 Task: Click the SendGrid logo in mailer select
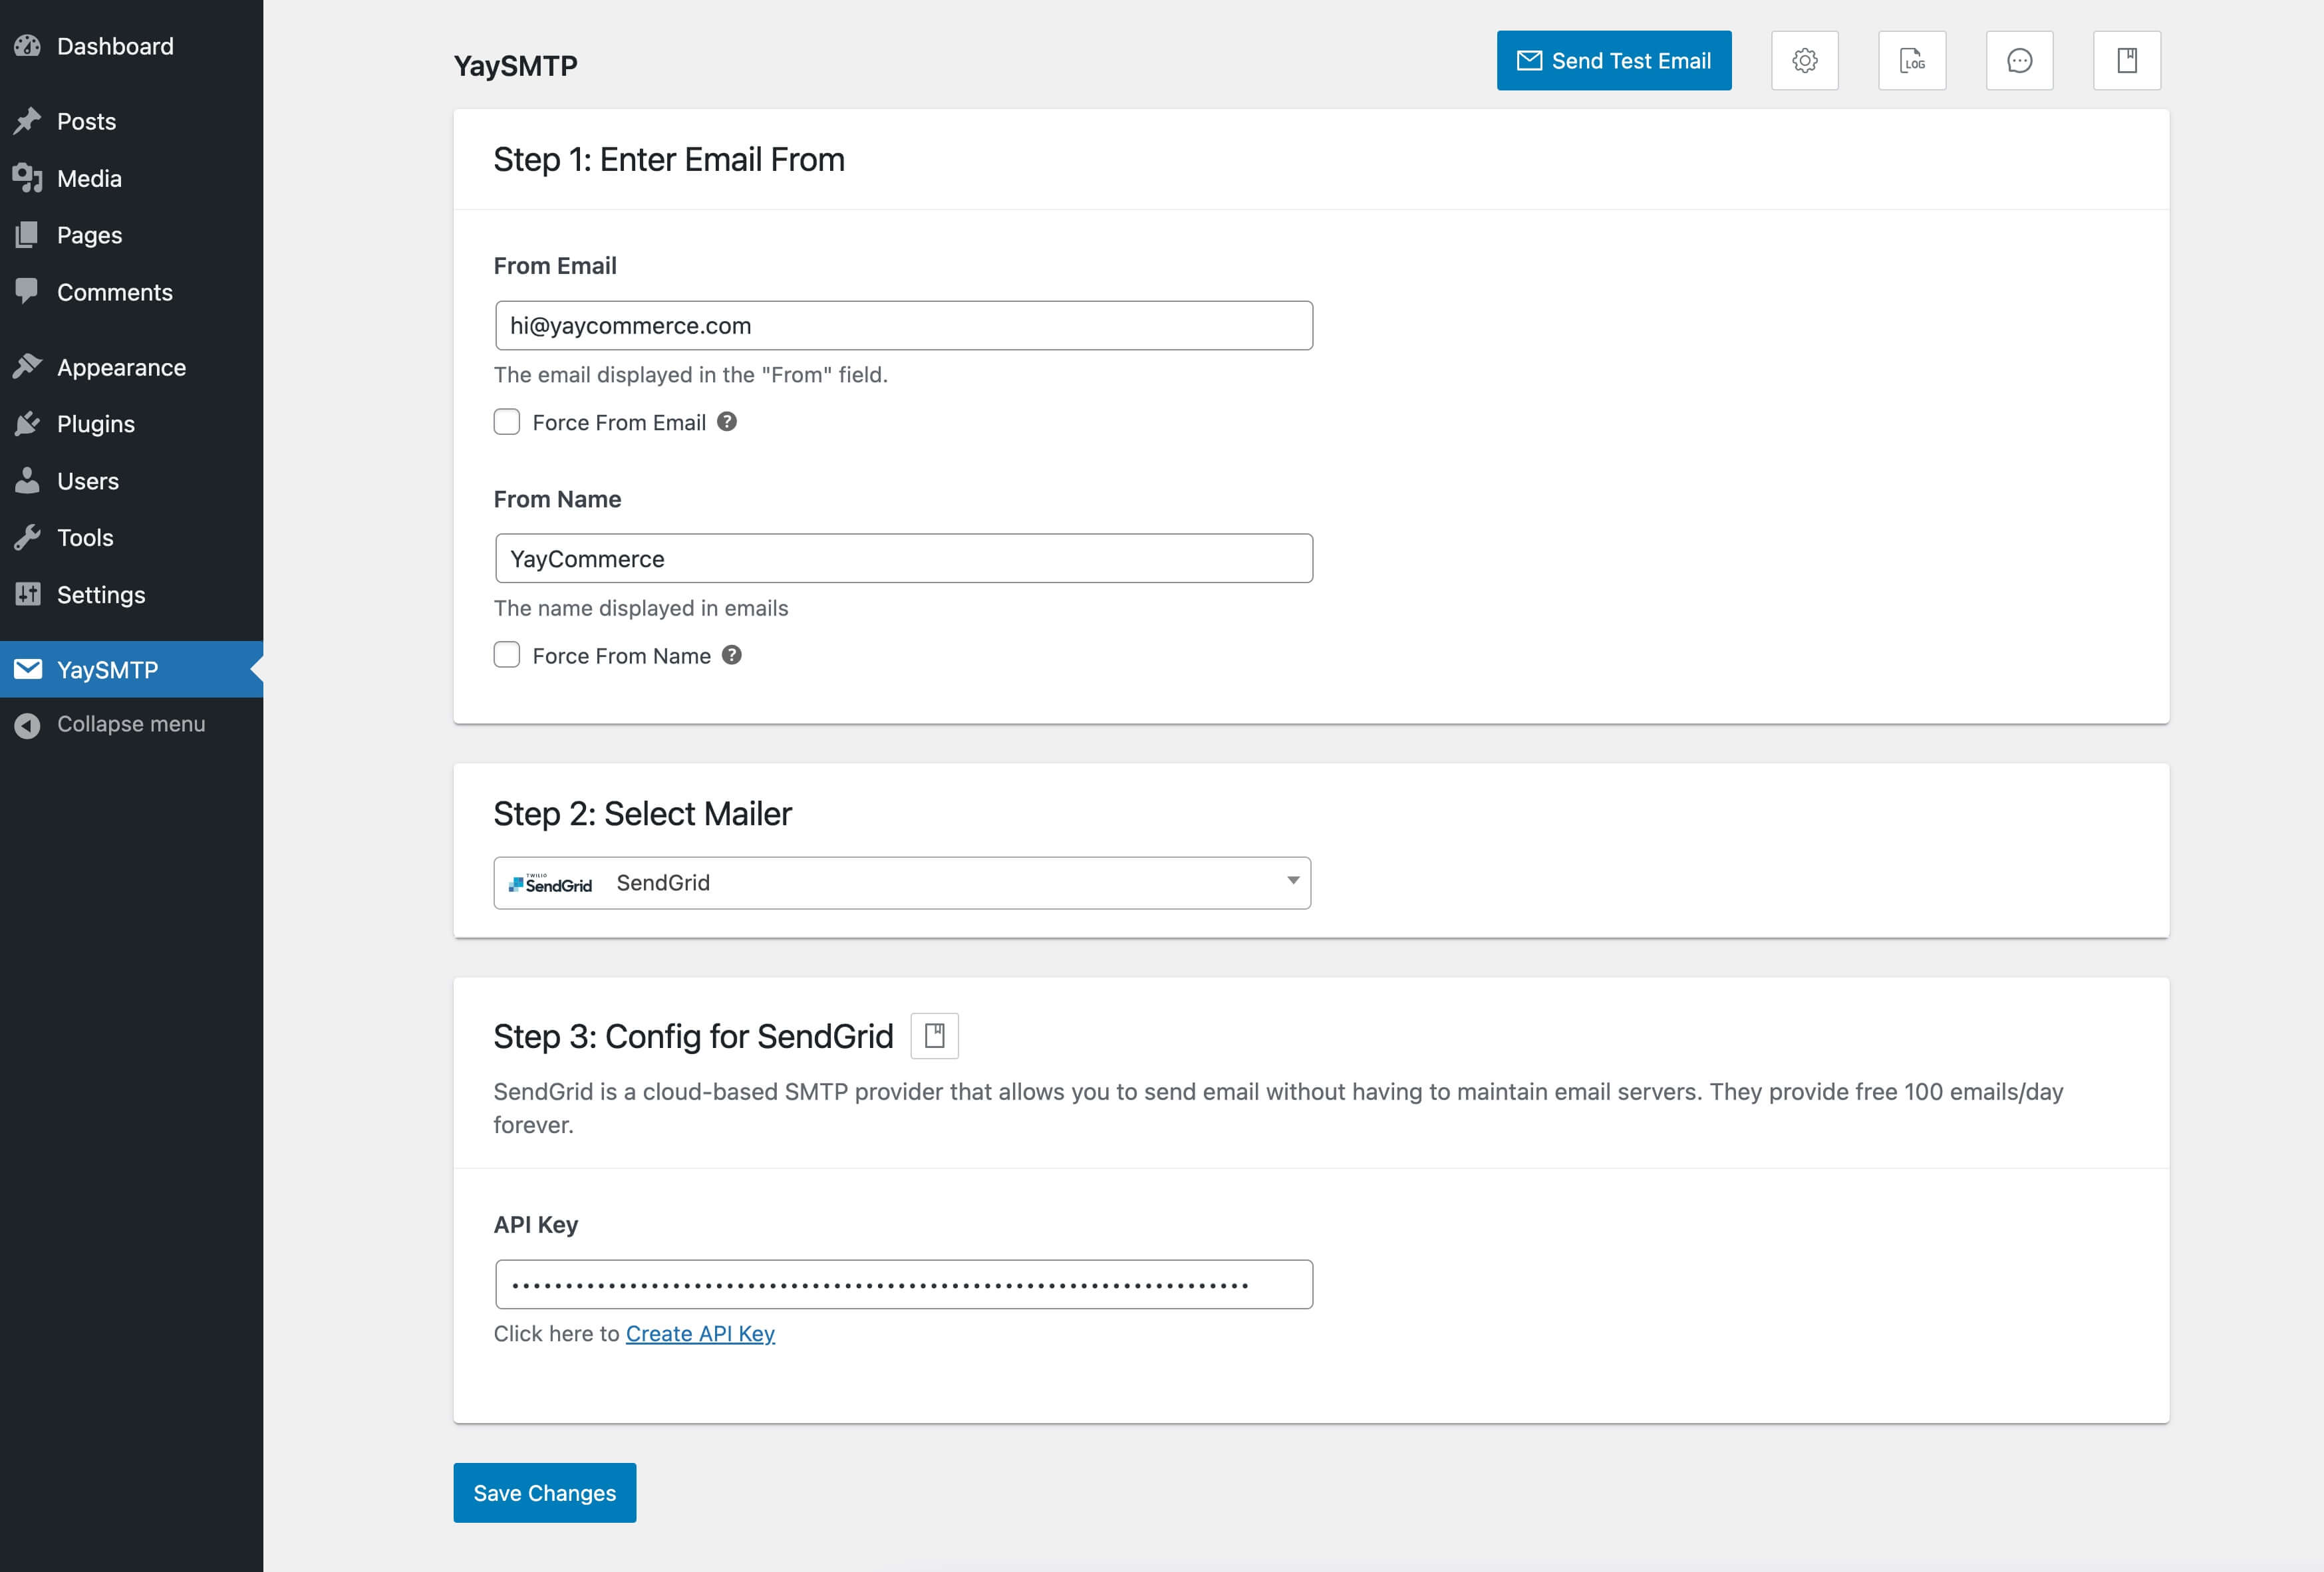(551, 883)
